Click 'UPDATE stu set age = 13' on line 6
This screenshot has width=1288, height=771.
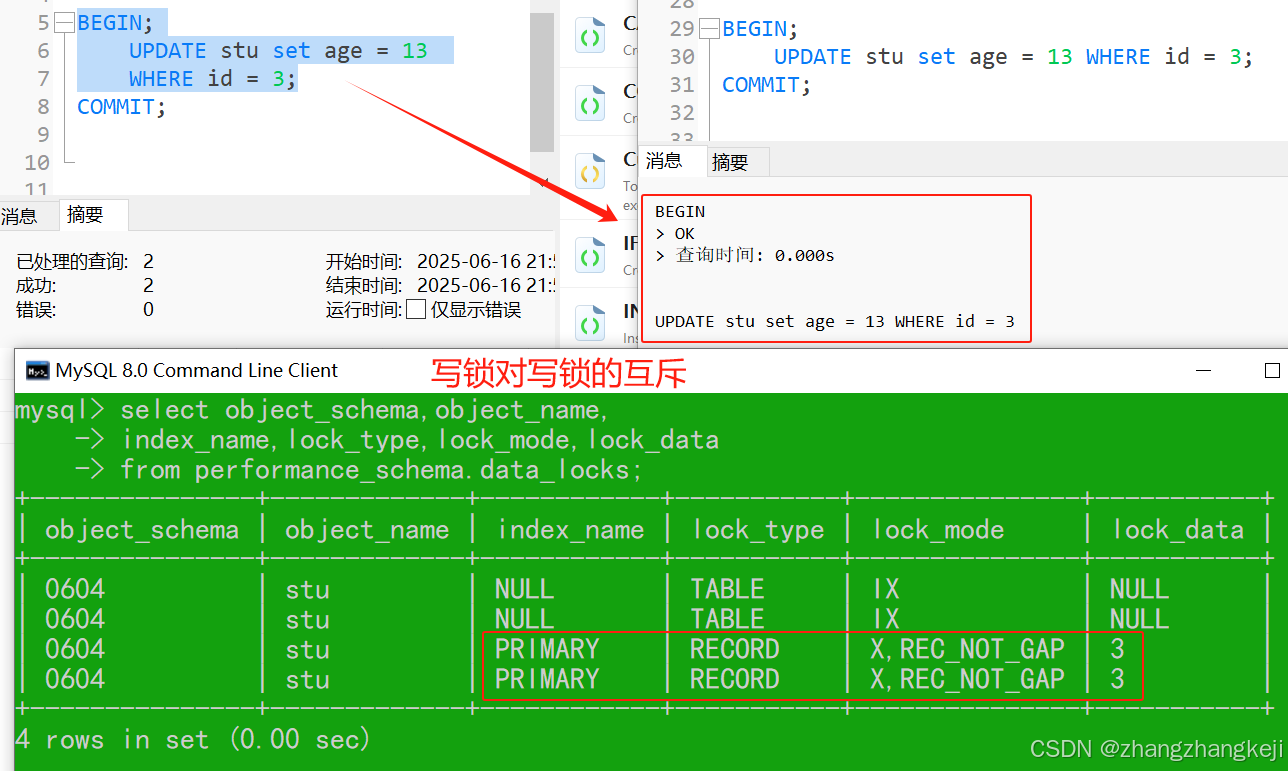click(278, 51)
